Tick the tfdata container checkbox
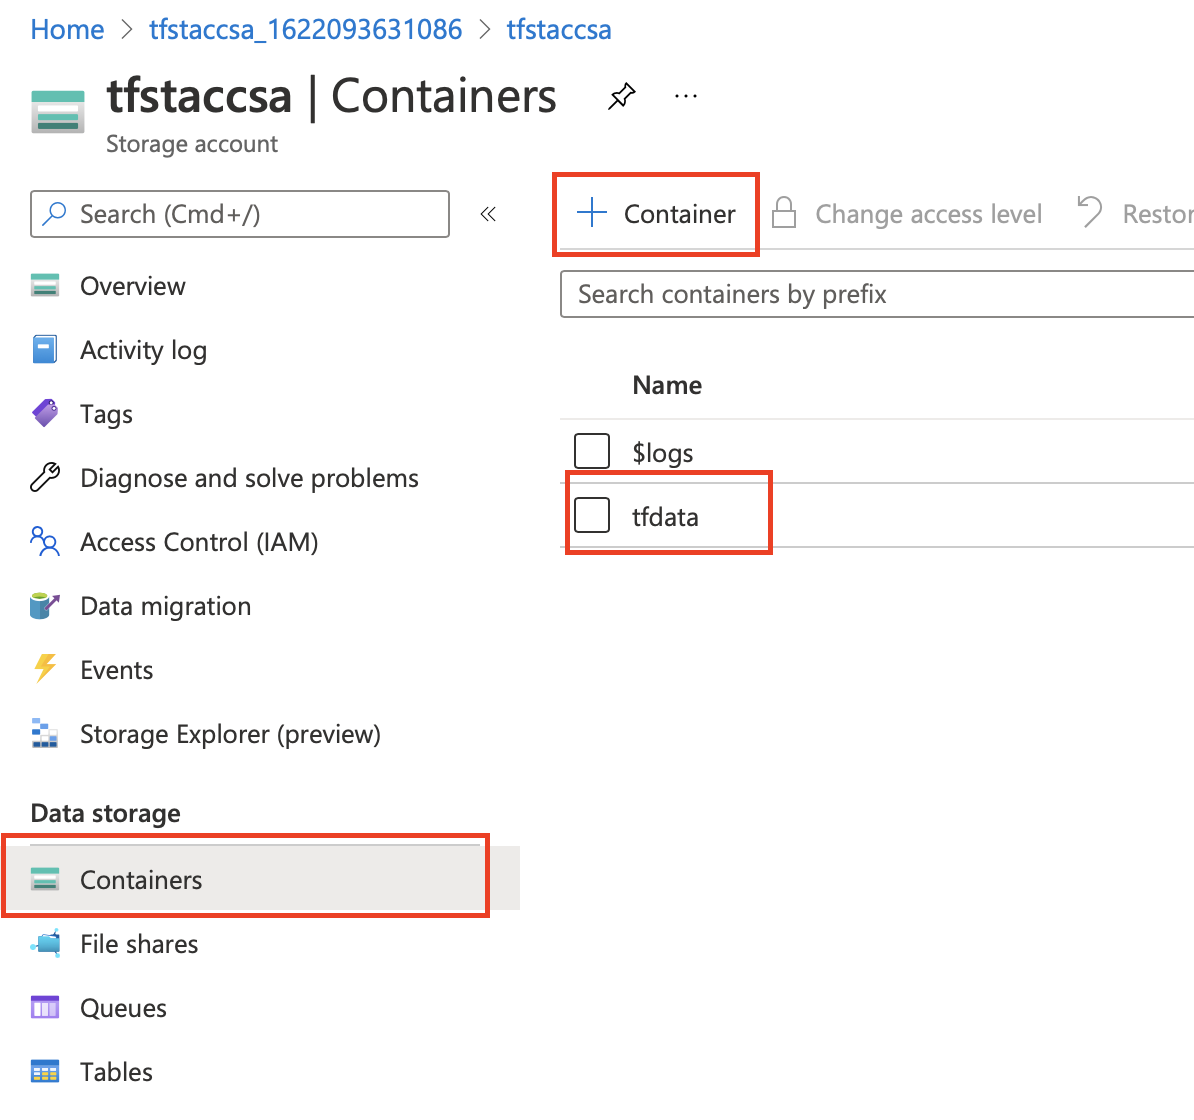 [592, 515]
